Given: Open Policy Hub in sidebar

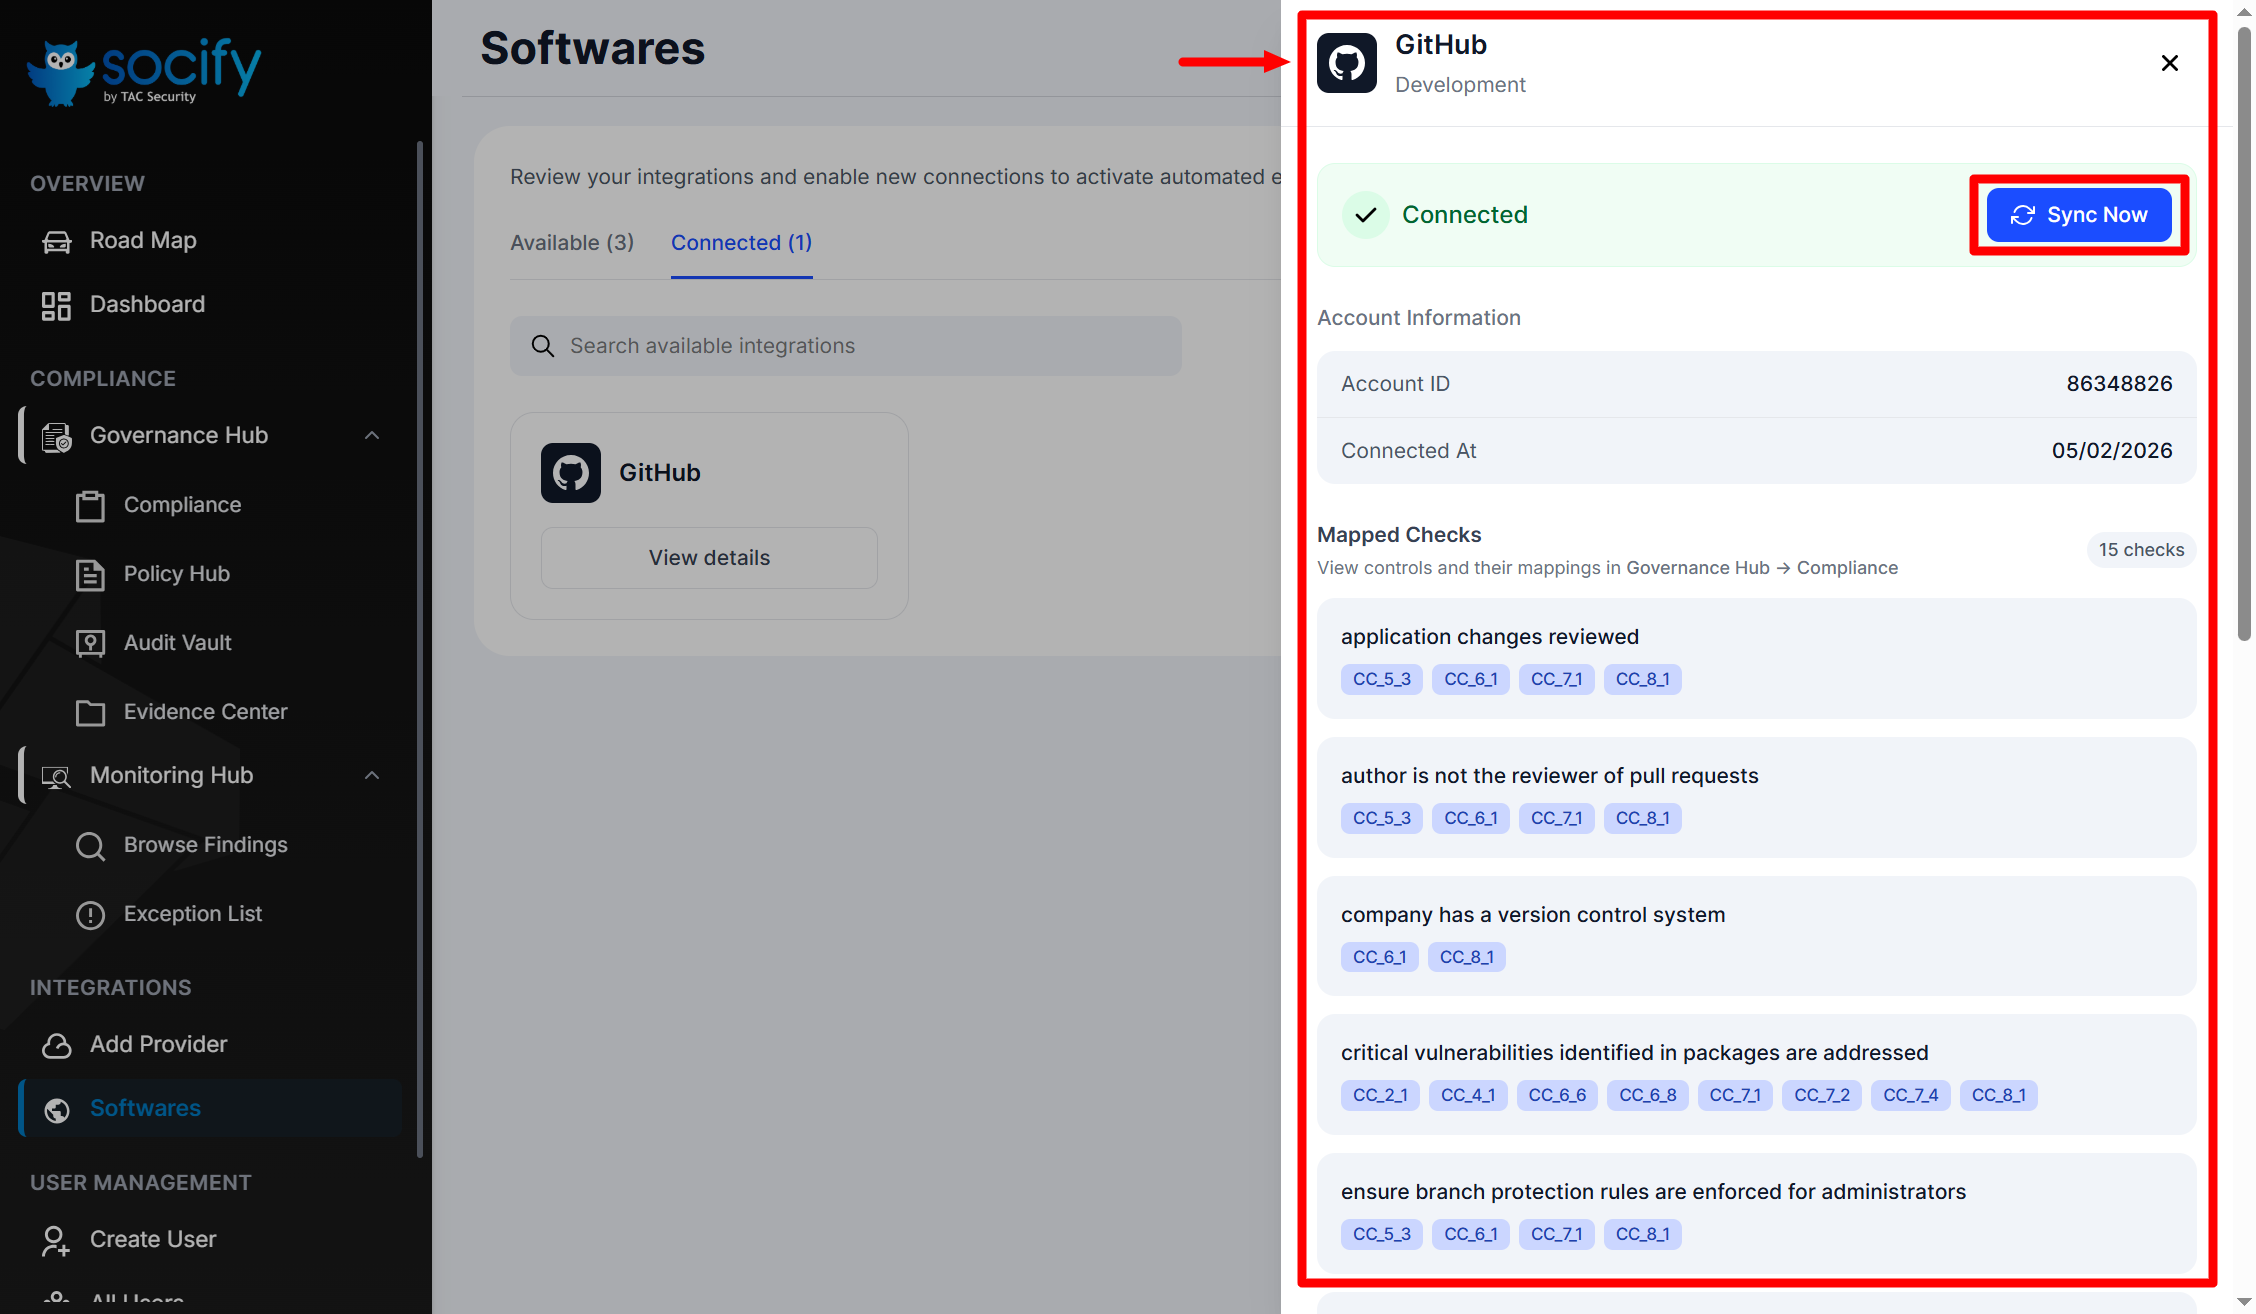Looking at the screenshot, I should 176,574.
